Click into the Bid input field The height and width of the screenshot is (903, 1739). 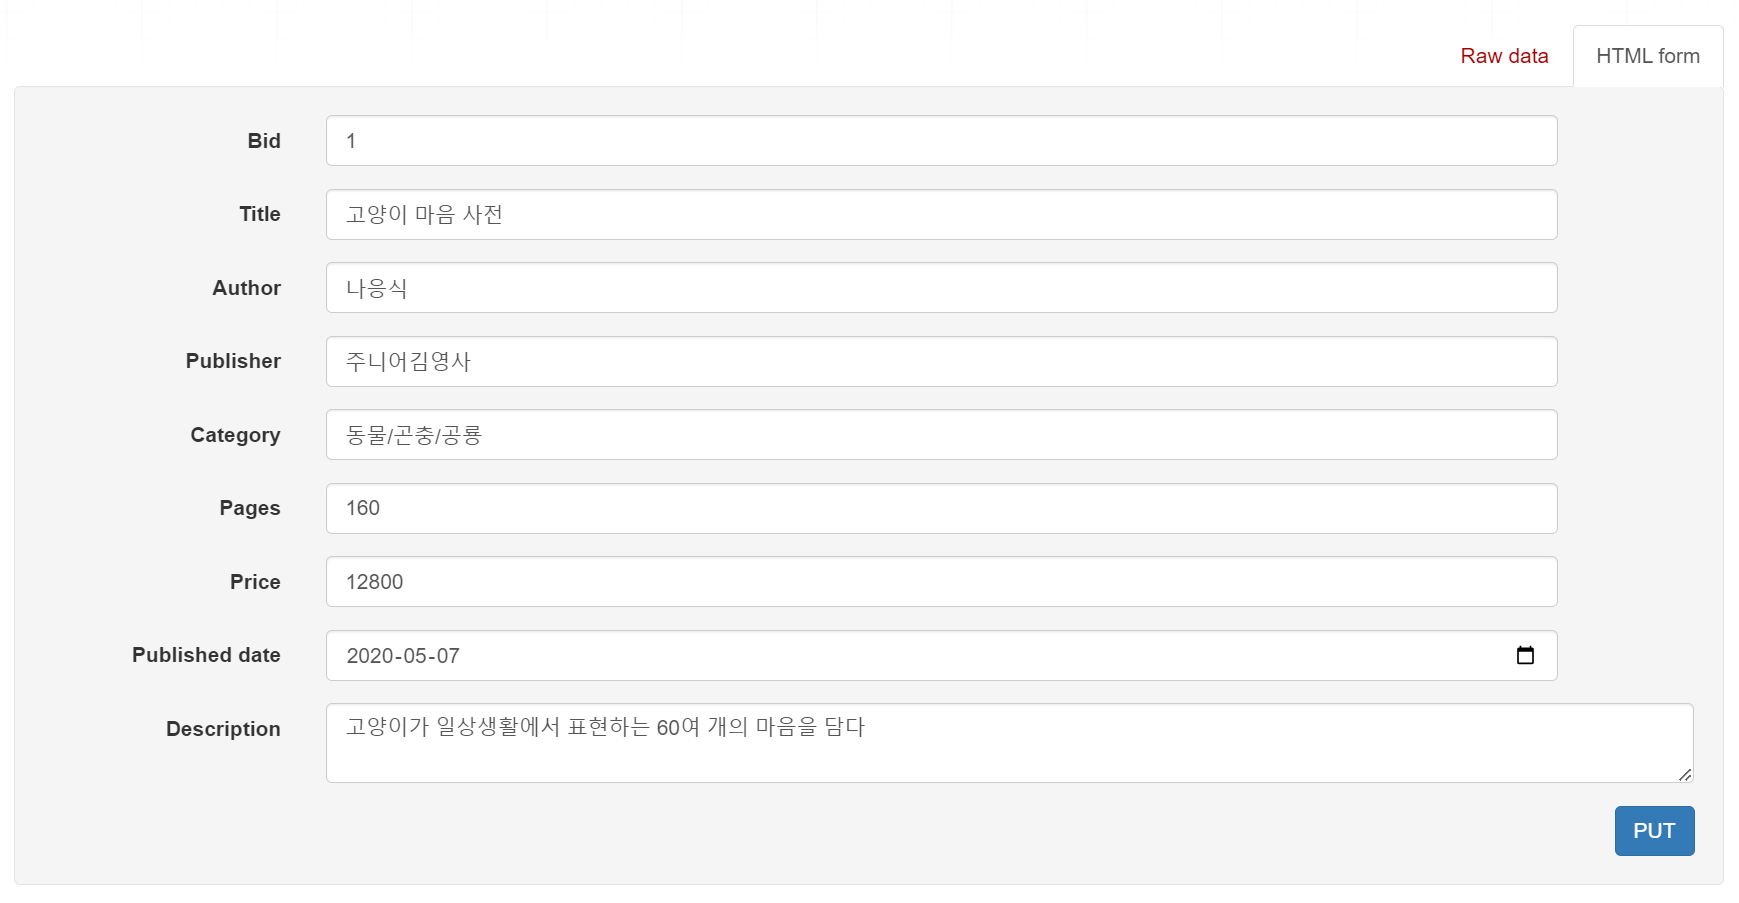[x=941, y=141]
